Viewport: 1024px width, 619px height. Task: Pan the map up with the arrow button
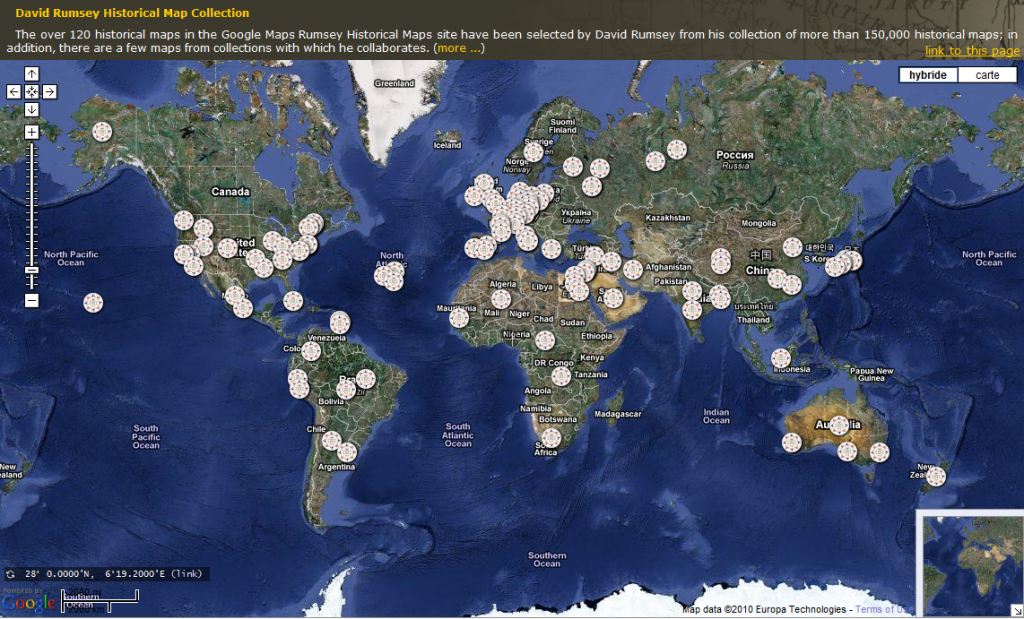coord(31,74)
